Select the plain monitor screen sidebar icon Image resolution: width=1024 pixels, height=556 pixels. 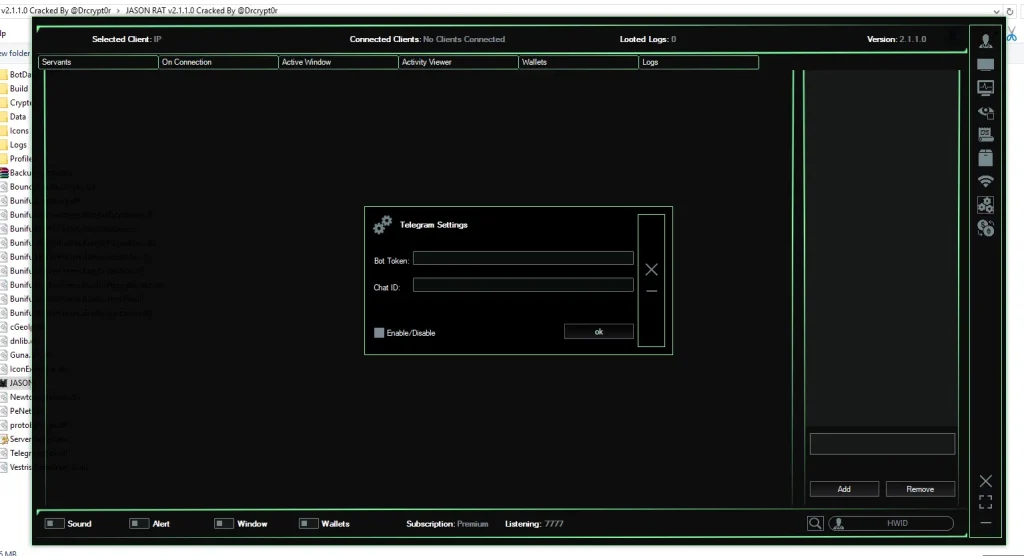pos(986,65)
